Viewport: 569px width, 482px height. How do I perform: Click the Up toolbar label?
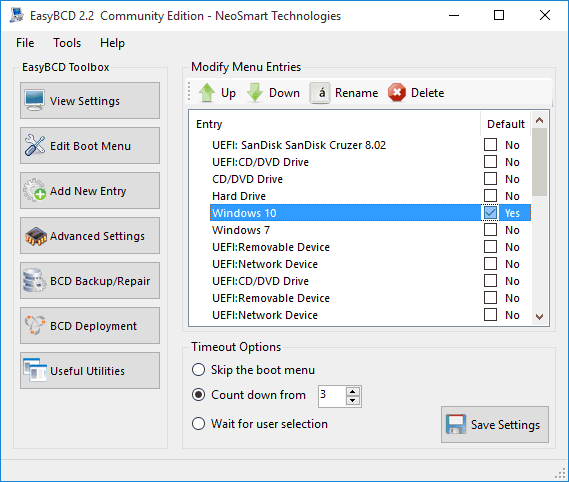click(228, 93)
